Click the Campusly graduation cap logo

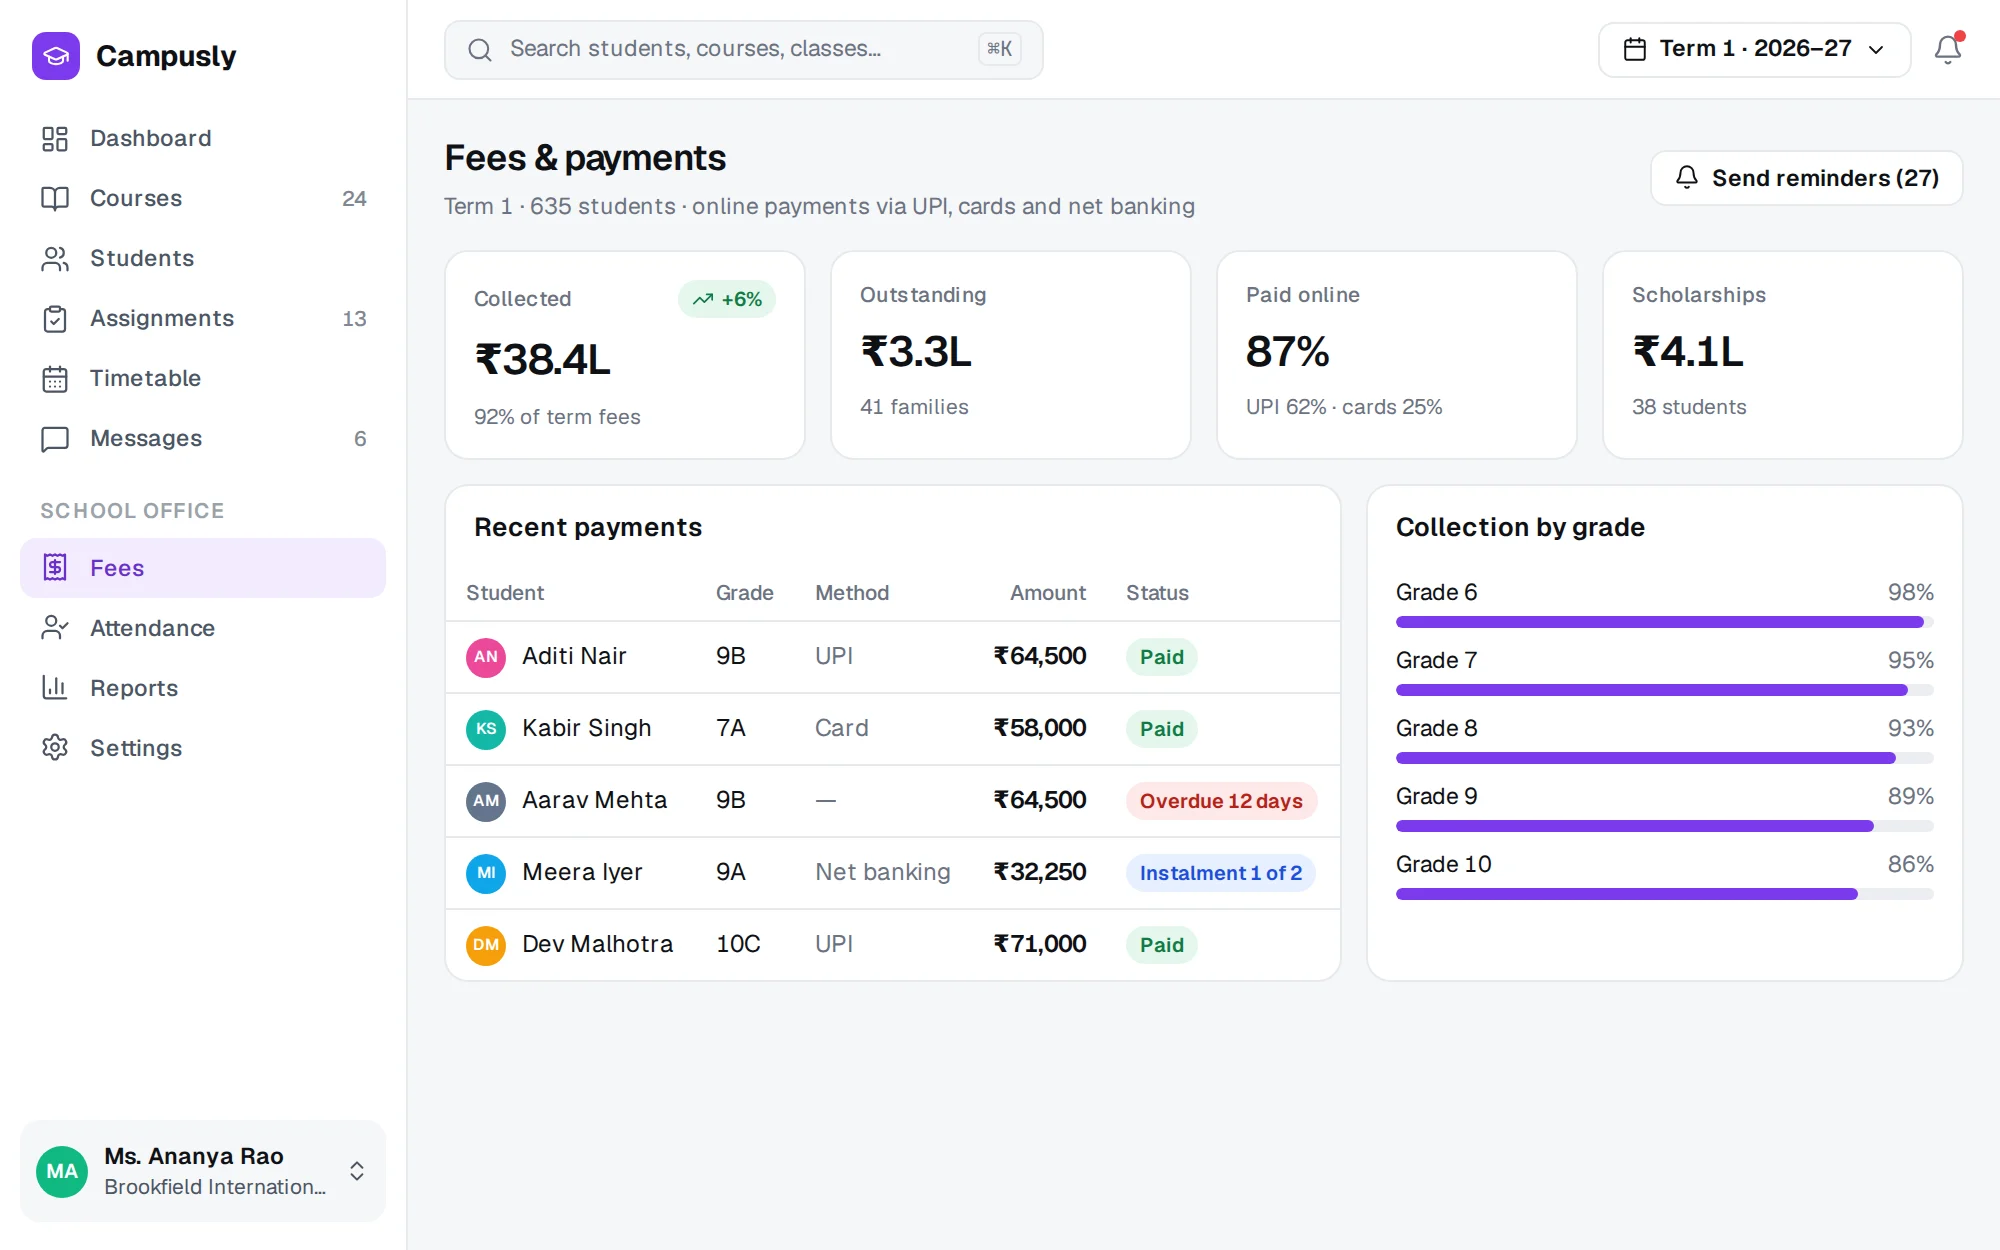(x=56, y=56)
